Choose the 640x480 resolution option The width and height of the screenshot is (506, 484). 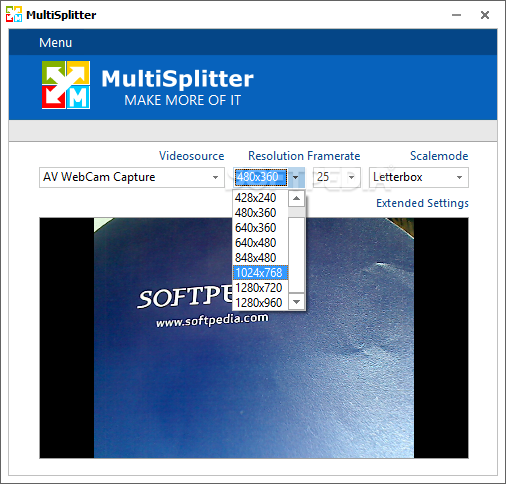(x=260, y=243)
